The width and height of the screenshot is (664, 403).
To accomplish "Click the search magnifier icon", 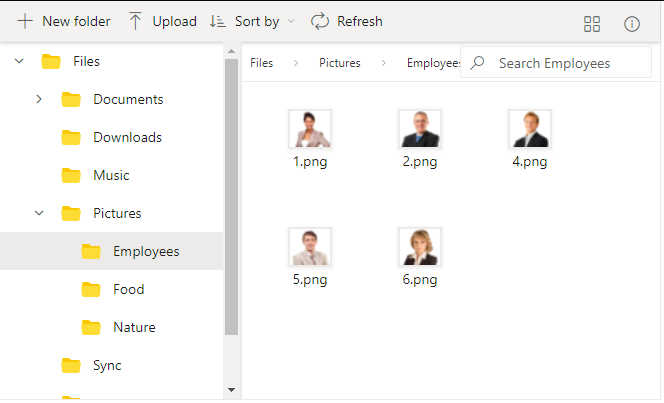I will (477, 63).
